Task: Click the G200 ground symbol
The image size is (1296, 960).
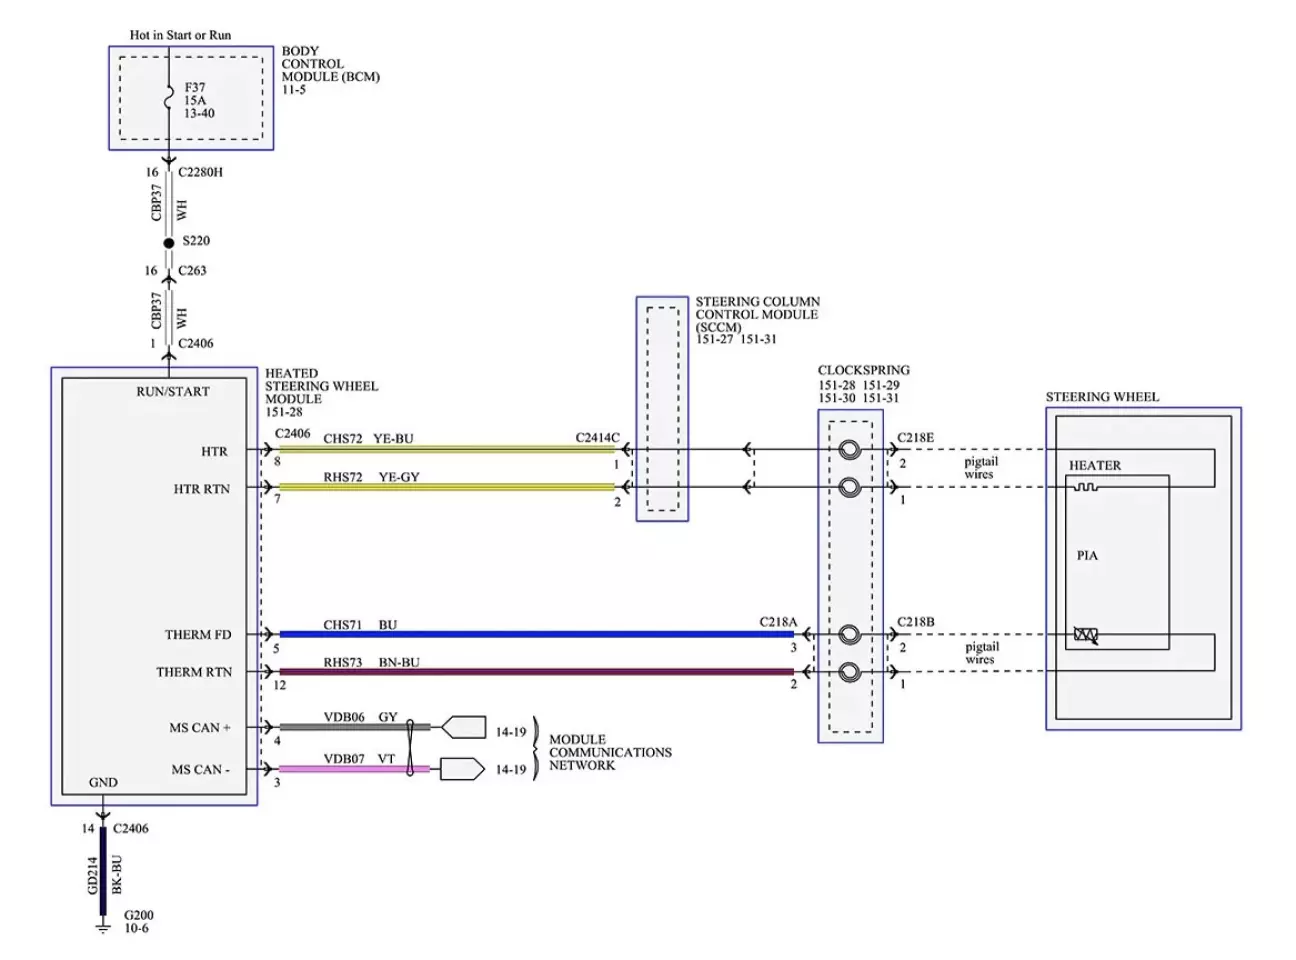Action: [x=103, y=929]
